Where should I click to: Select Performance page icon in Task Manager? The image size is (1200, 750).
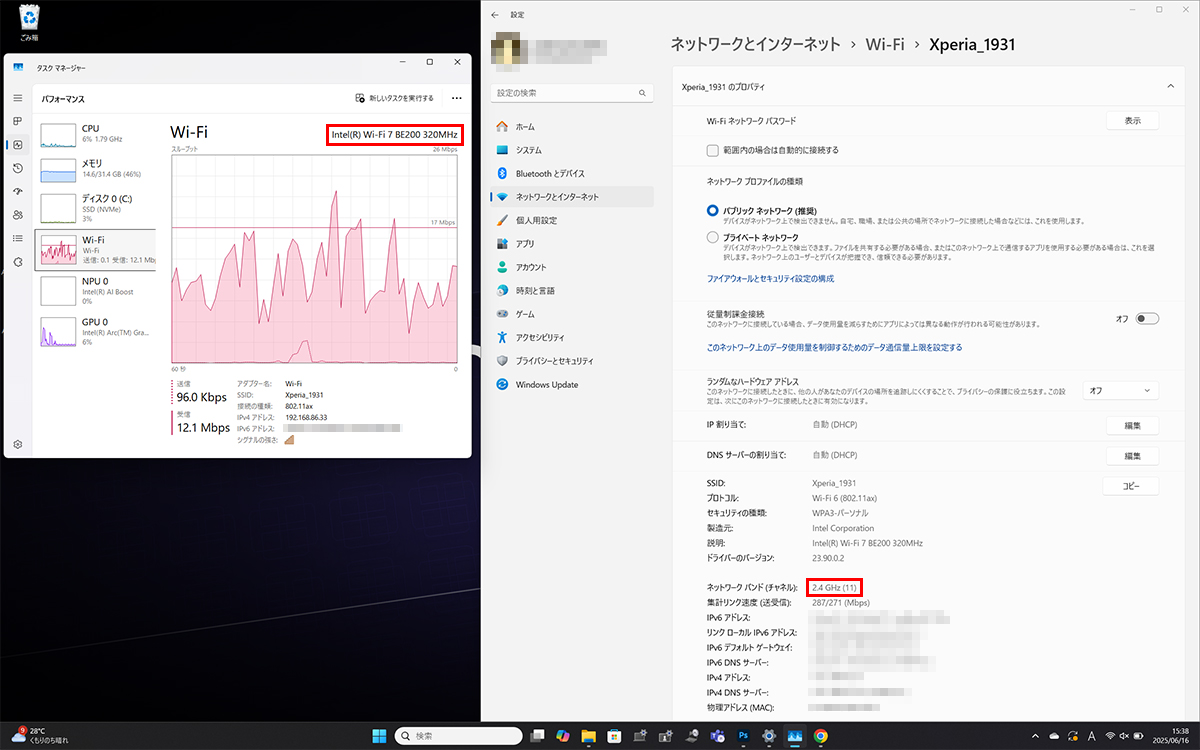[x=18, y=145]
